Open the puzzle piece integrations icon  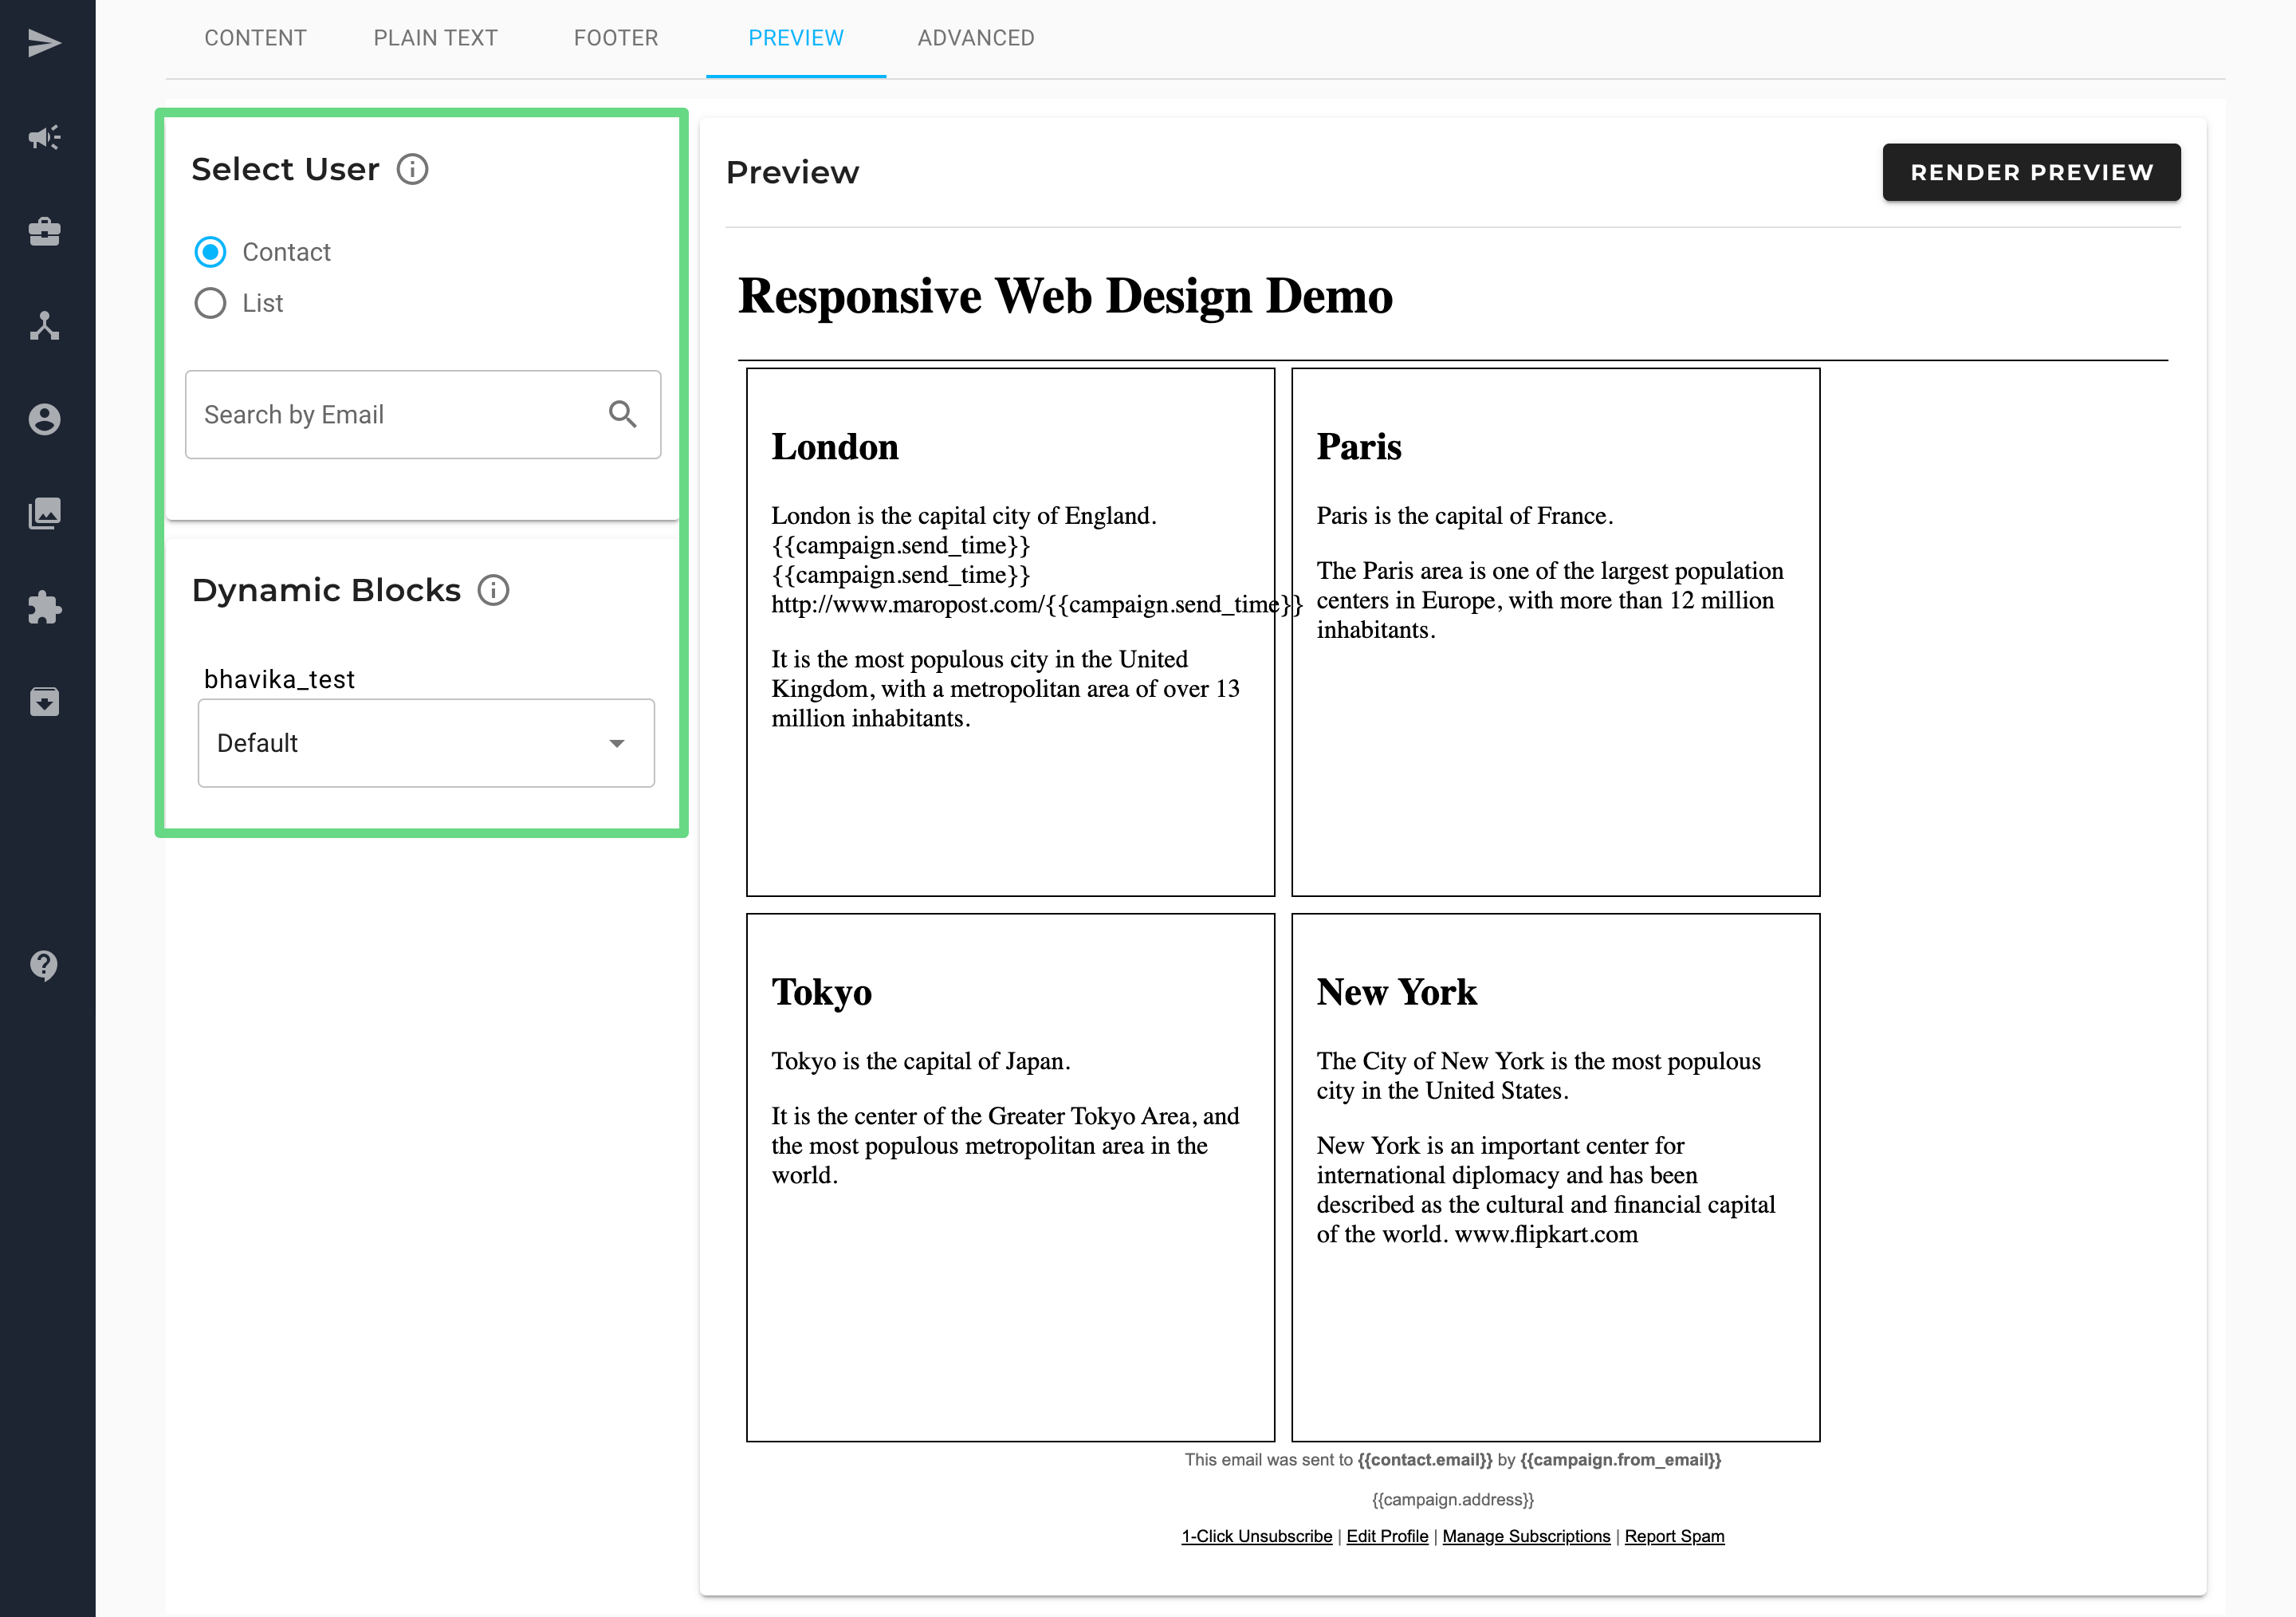[45, 607]
